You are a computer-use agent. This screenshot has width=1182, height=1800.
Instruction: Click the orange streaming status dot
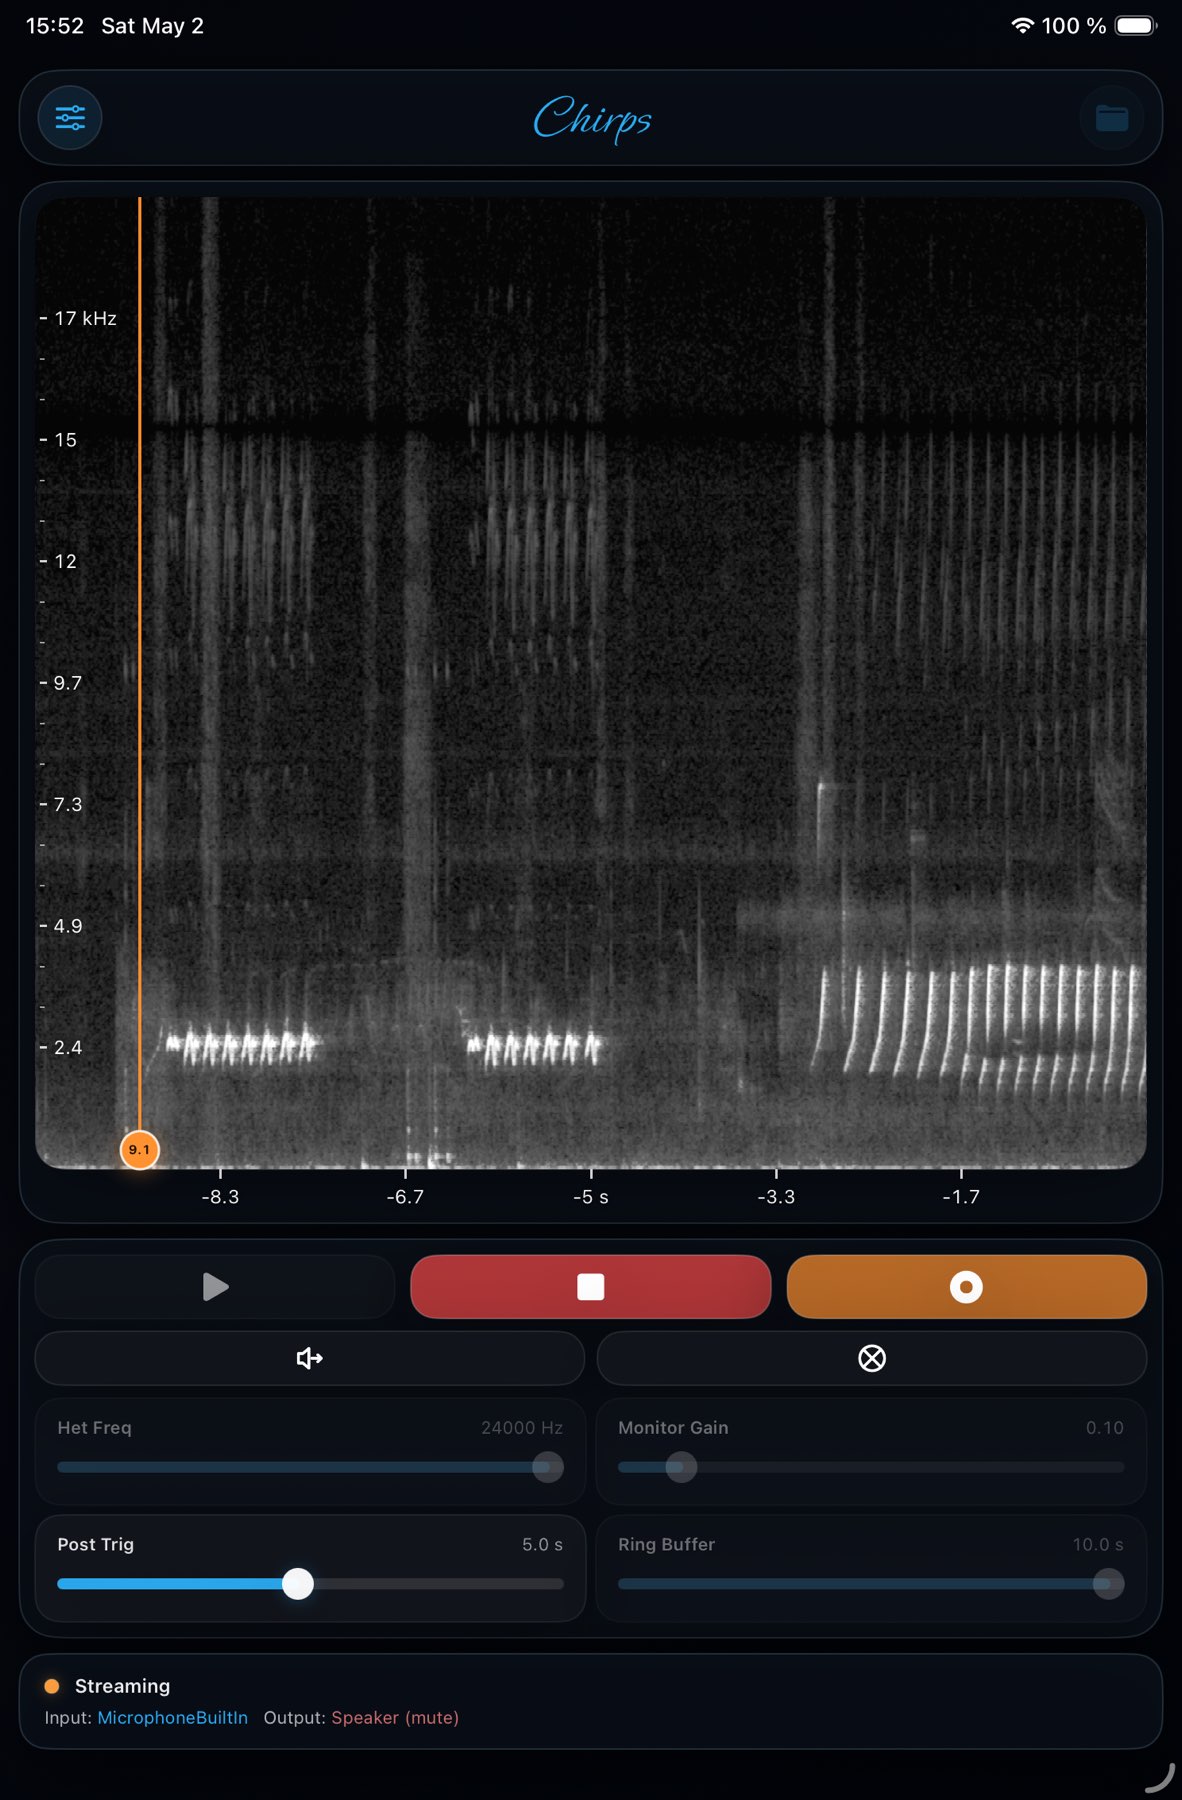52,1686
